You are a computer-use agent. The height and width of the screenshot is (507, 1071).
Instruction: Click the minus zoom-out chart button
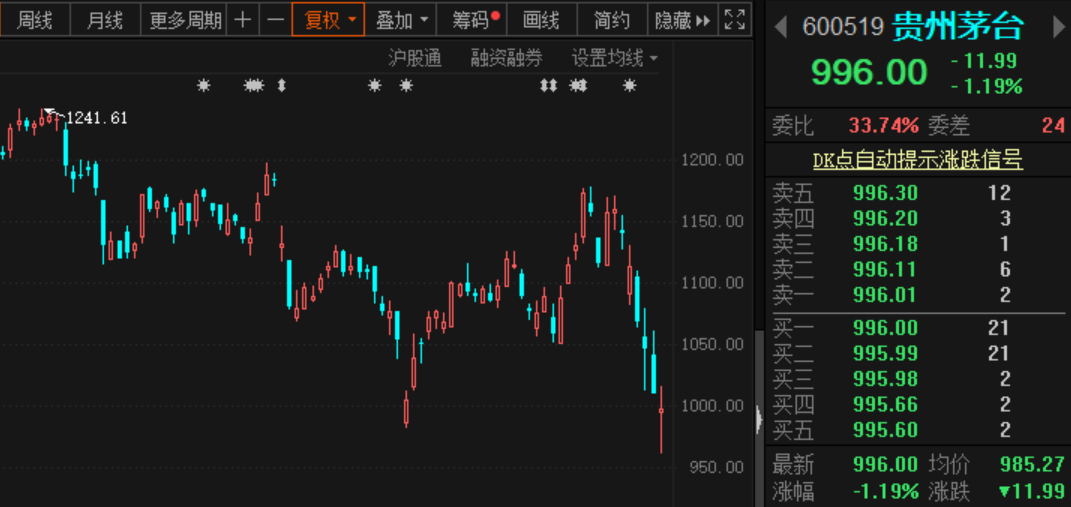(x=275, y=20)
